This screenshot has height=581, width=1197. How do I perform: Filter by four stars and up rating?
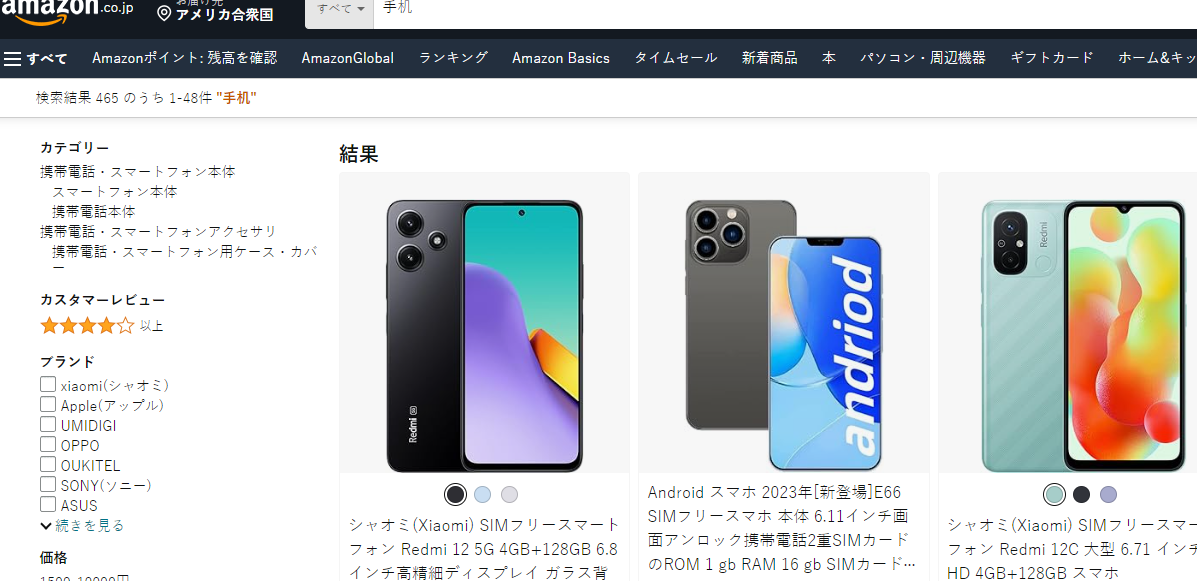click(x=102, y=326)
